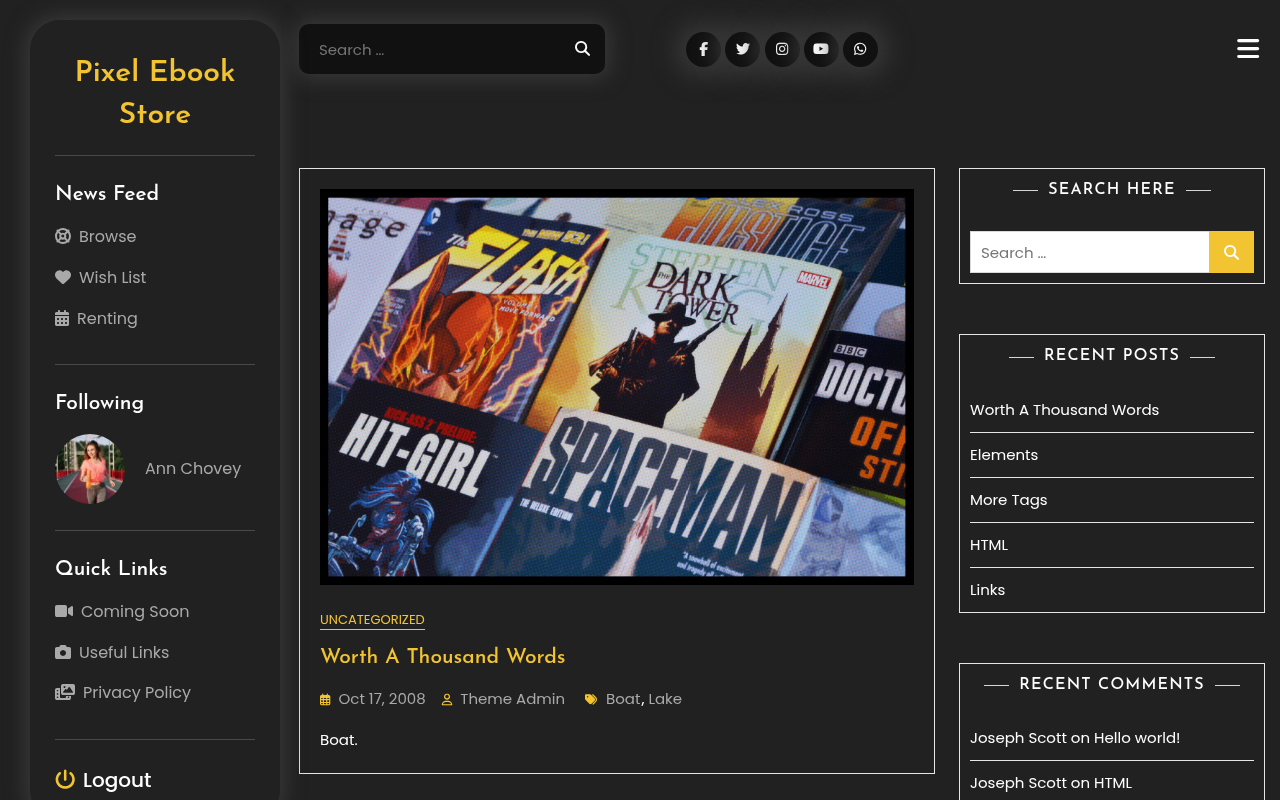Click the Following heading
Screen dimensions: 1280x800
[x=99, y=402]
